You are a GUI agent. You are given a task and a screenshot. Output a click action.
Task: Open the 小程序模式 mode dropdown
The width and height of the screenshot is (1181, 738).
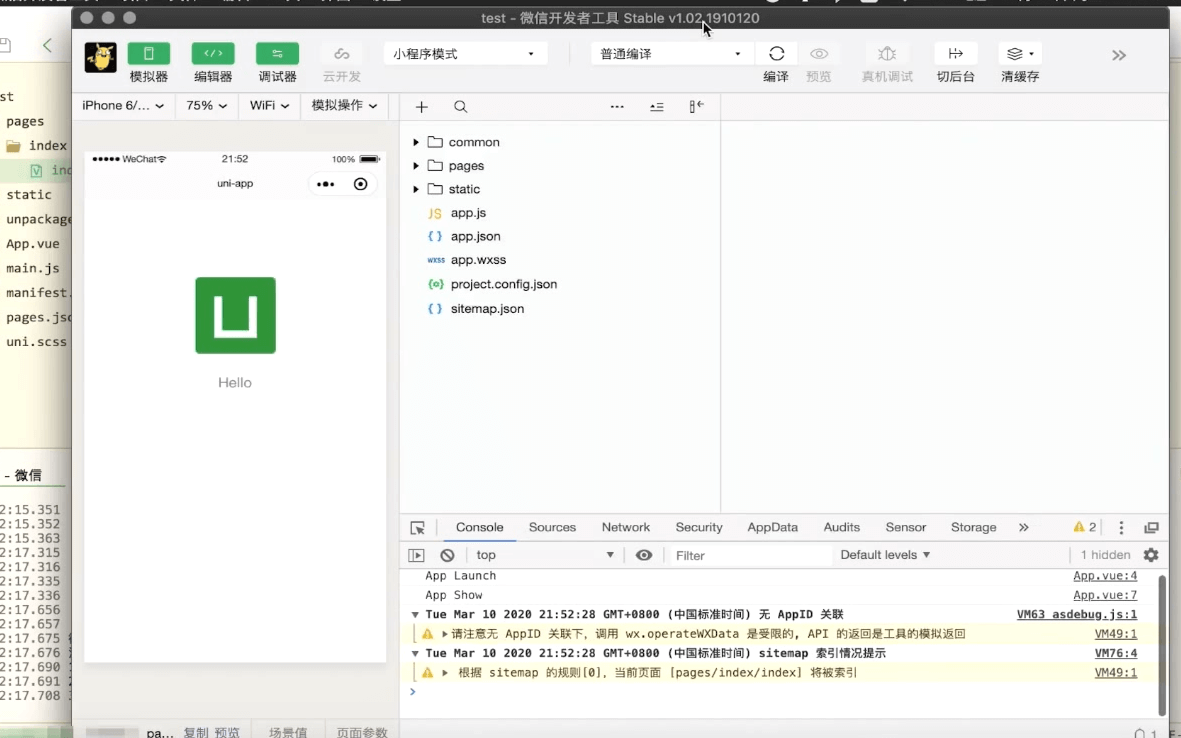click(x=465, y=53)
